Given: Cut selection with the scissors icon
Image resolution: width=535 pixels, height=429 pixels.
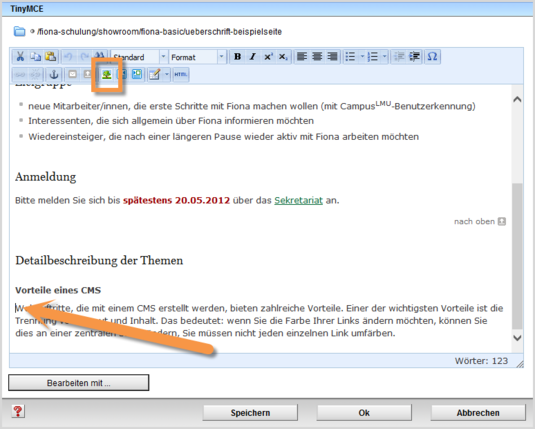Looking at the screenshot, I should click(20, 57).
